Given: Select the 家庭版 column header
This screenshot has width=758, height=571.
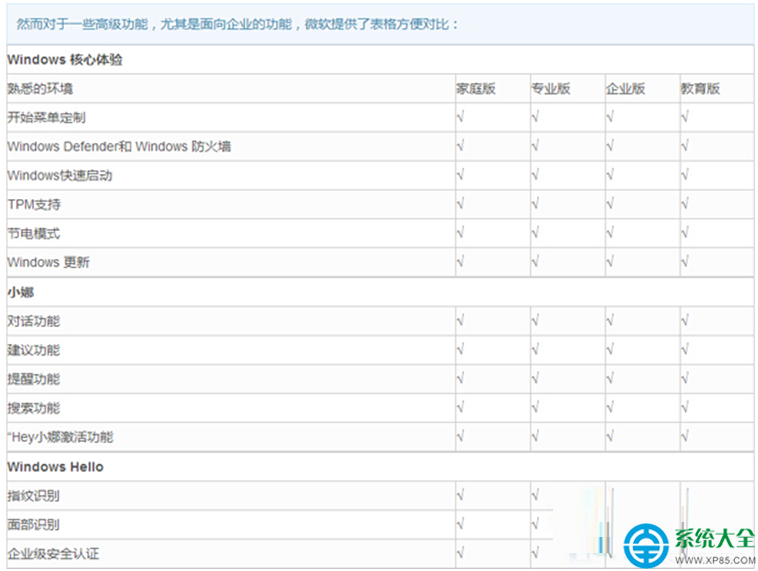Looking at the screenshot, I should pyautogui.click(x=476, y=88).
